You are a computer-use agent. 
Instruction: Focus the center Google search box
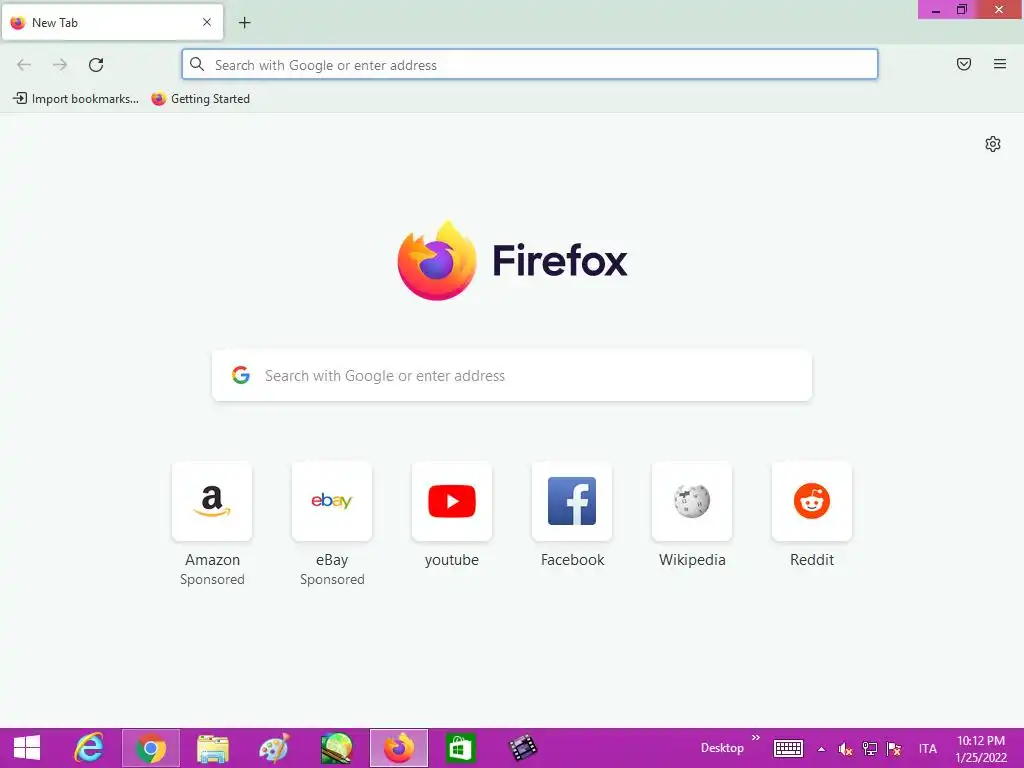click(511, 376)
